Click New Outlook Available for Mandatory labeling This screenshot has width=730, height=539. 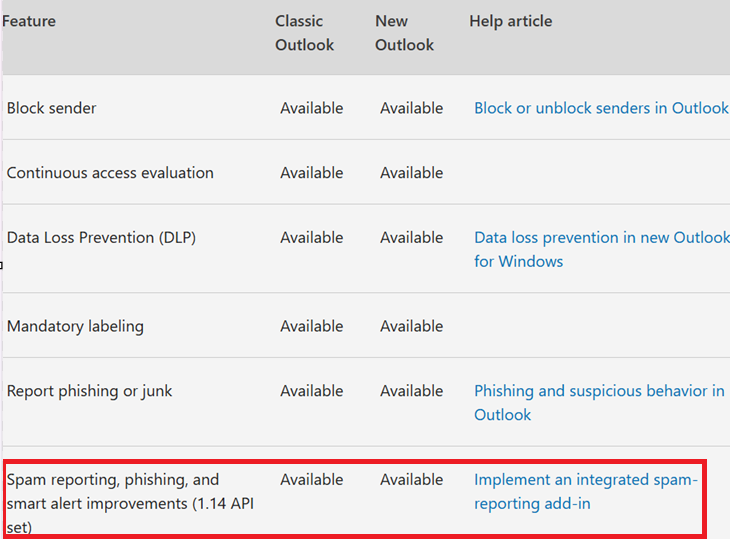click(412, 326)
